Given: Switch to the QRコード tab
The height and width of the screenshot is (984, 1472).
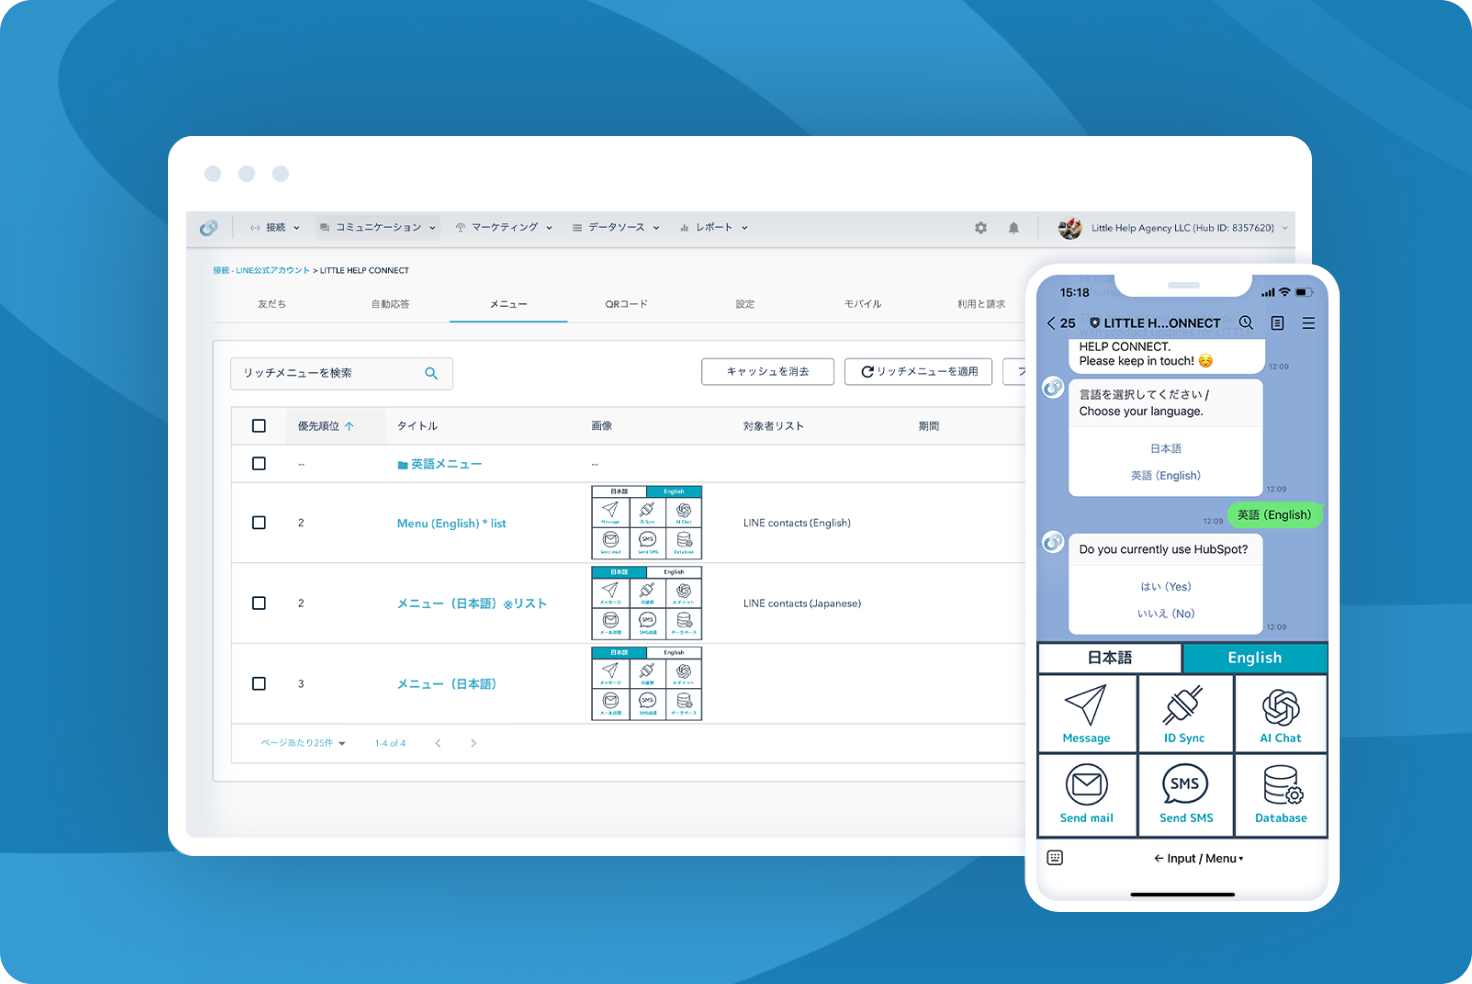Looking at the screenshot, I should pyautogui.click(x=626, y=304).
